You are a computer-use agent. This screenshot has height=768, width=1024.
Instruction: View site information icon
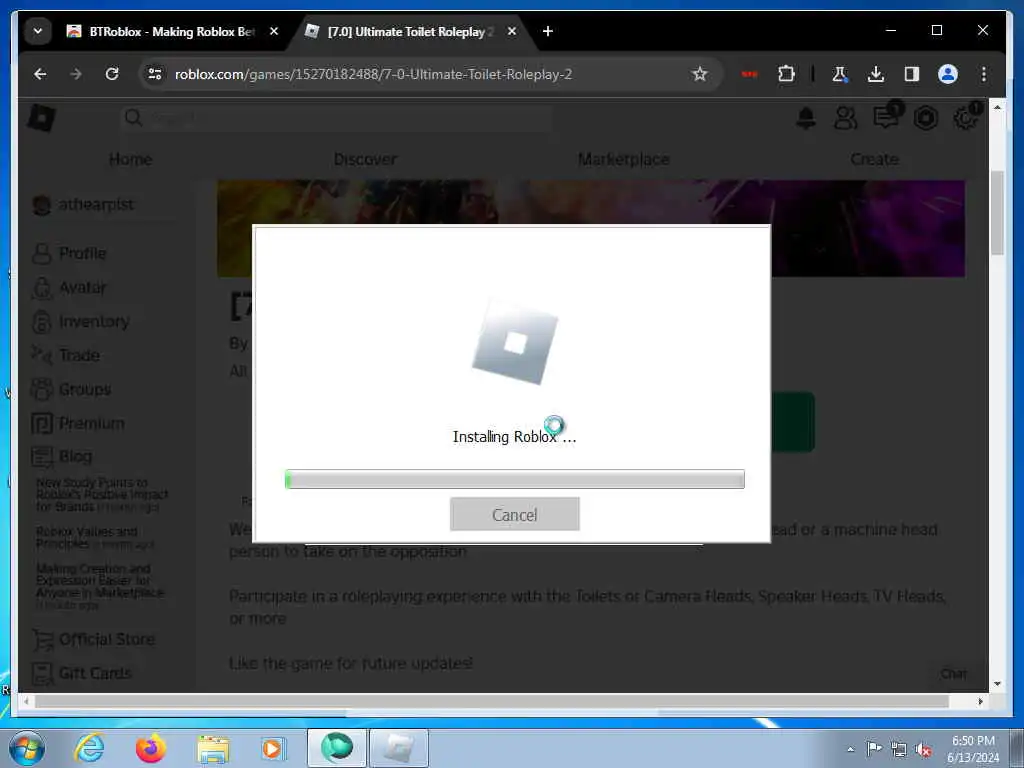pos(155,74)
